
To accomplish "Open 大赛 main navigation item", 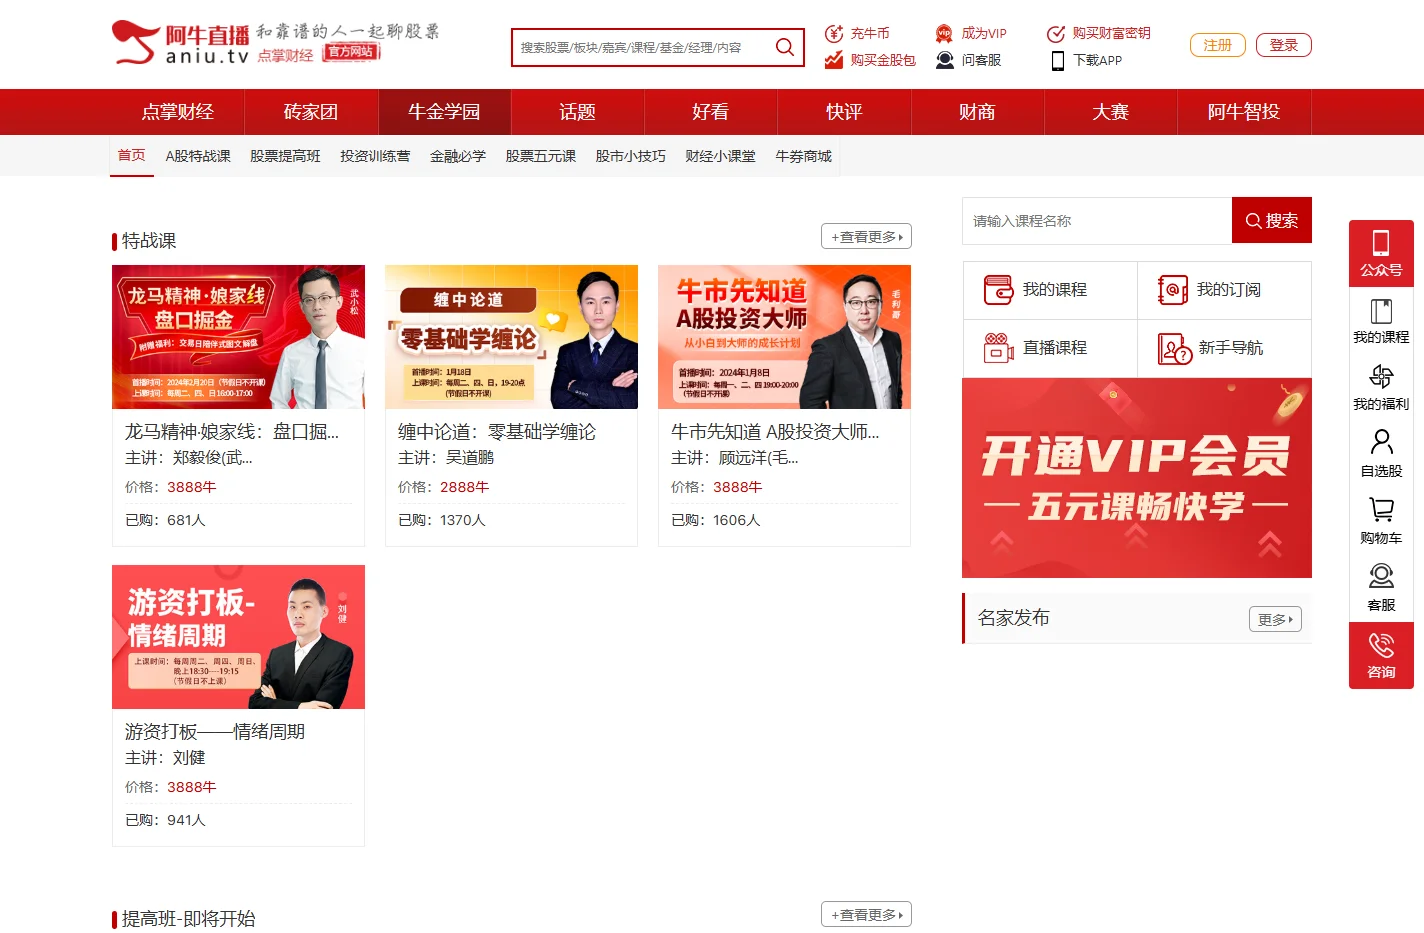I will coord(1110,112).
